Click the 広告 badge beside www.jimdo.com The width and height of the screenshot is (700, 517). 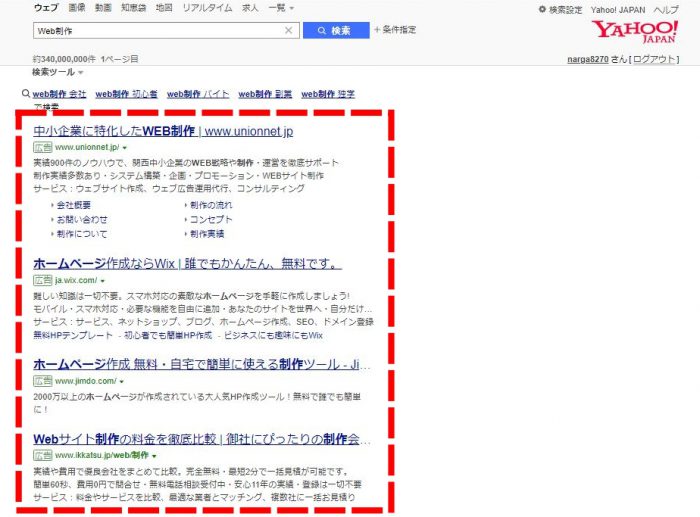(x=43, y=381)
